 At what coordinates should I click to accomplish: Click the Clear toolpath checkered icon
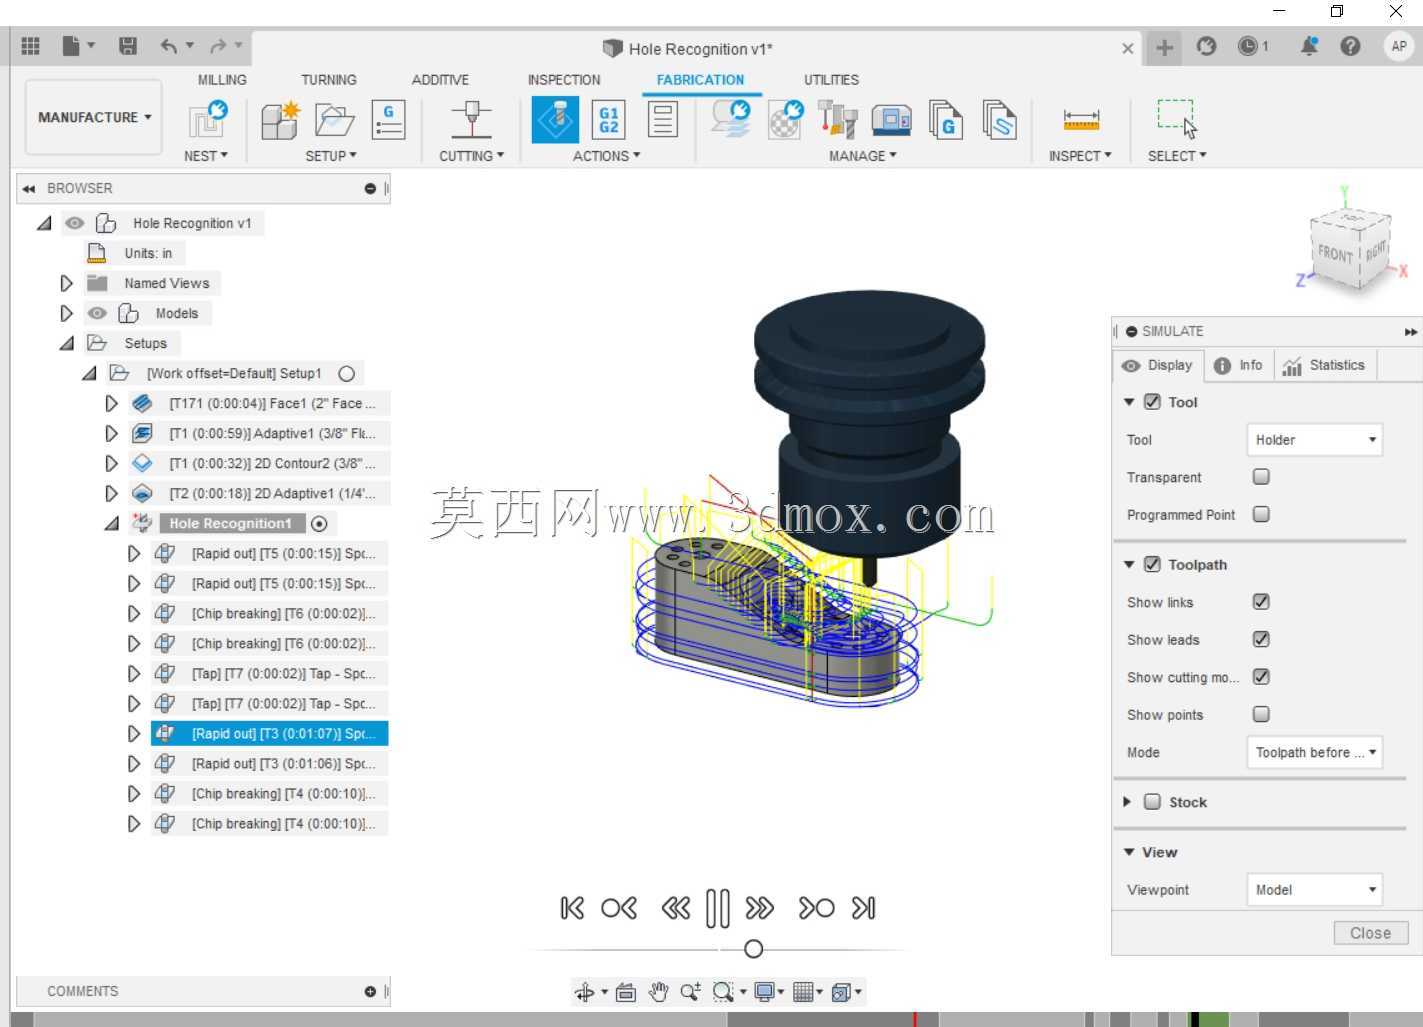pos(785,119)
